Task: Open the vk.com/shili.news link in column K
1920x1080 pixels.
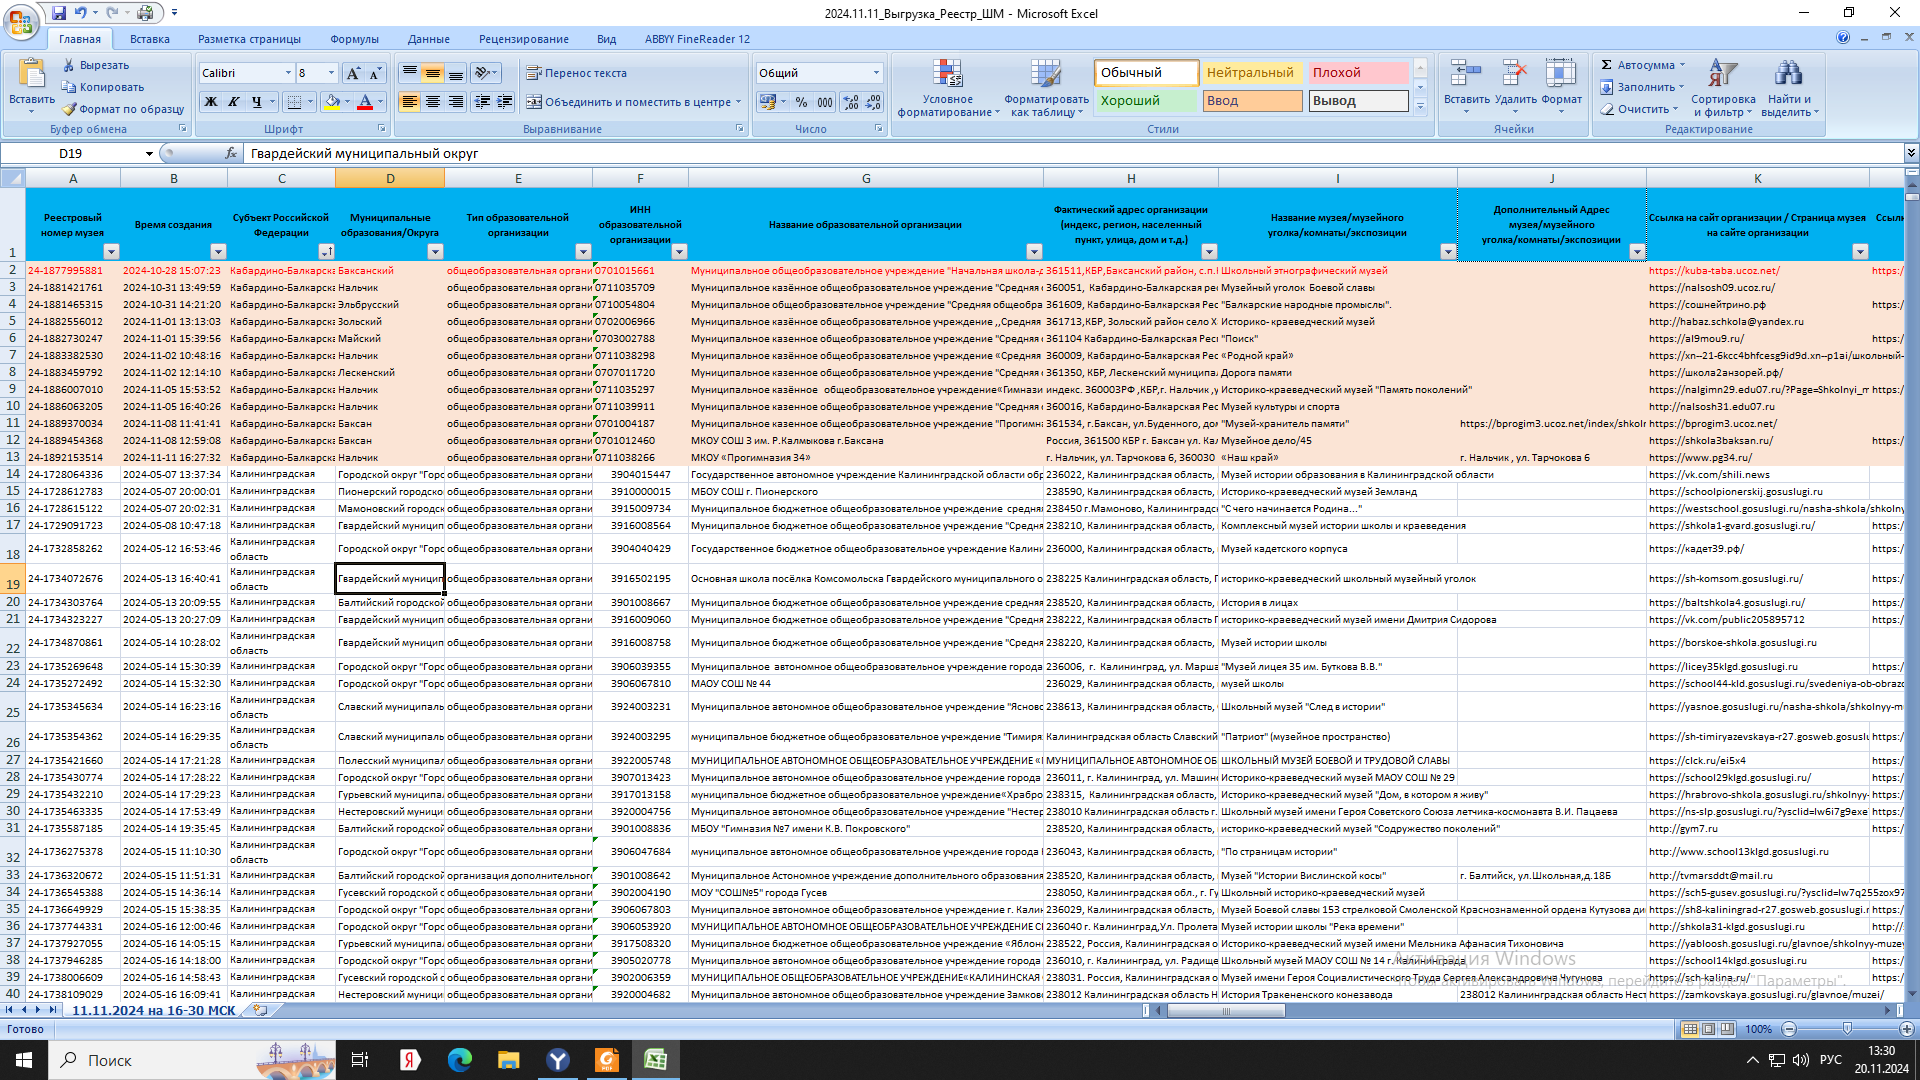Action: click(x=1708, y=475)
